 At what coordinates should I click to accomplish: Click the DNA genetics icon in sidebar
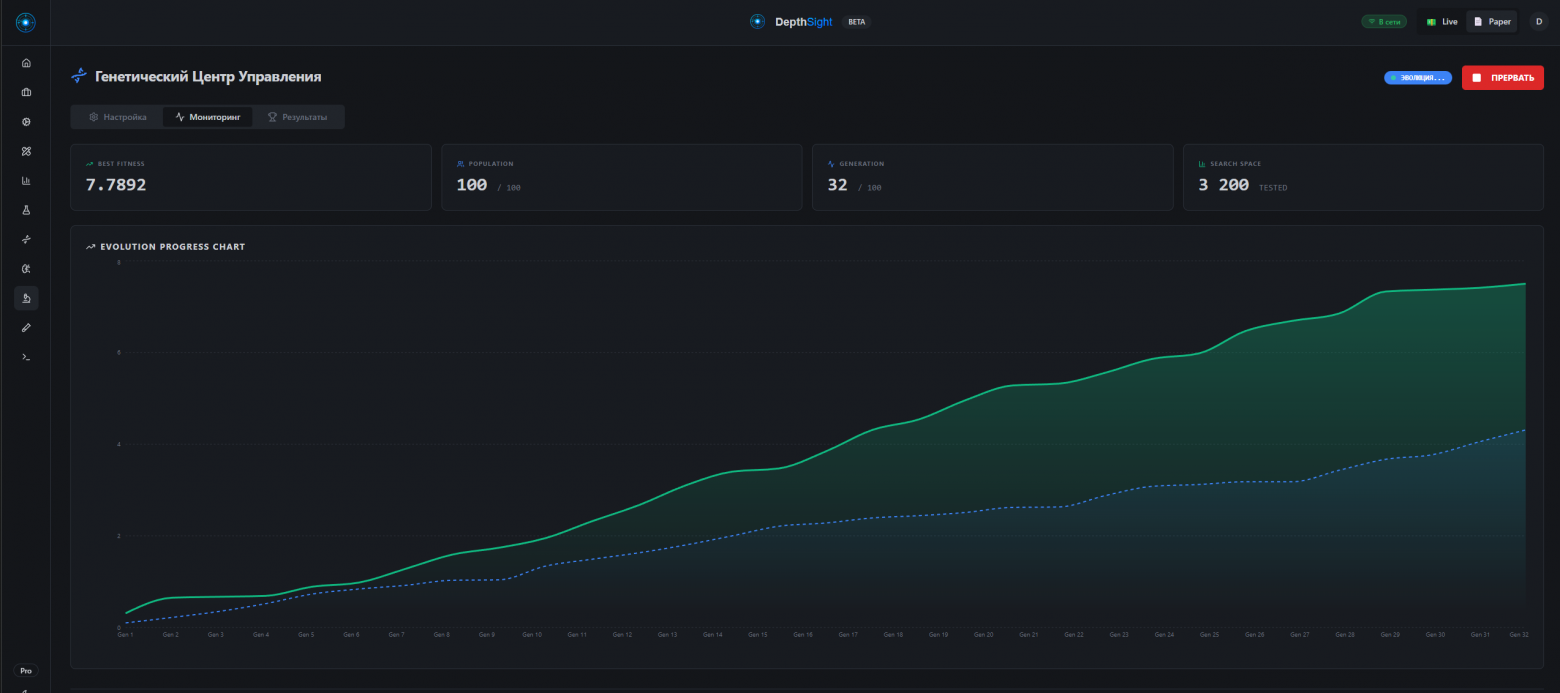pos(26,239)
